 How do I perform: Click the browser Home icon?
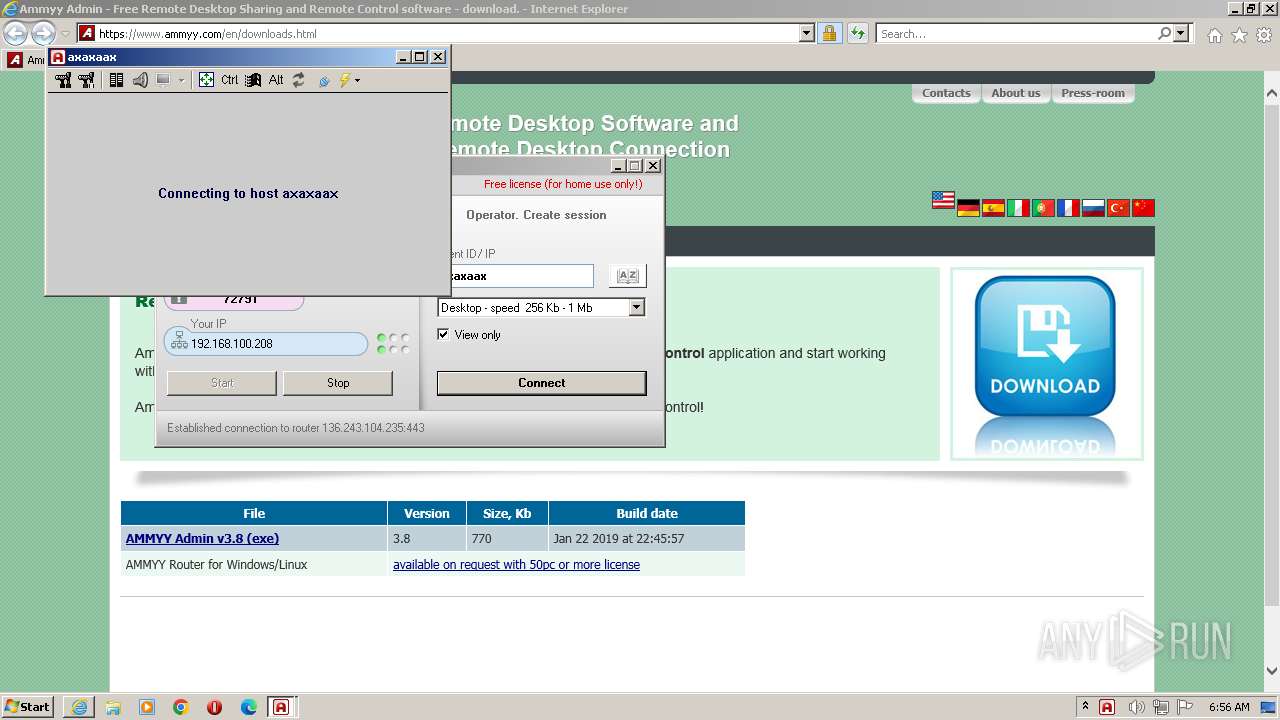[1214, 35]
